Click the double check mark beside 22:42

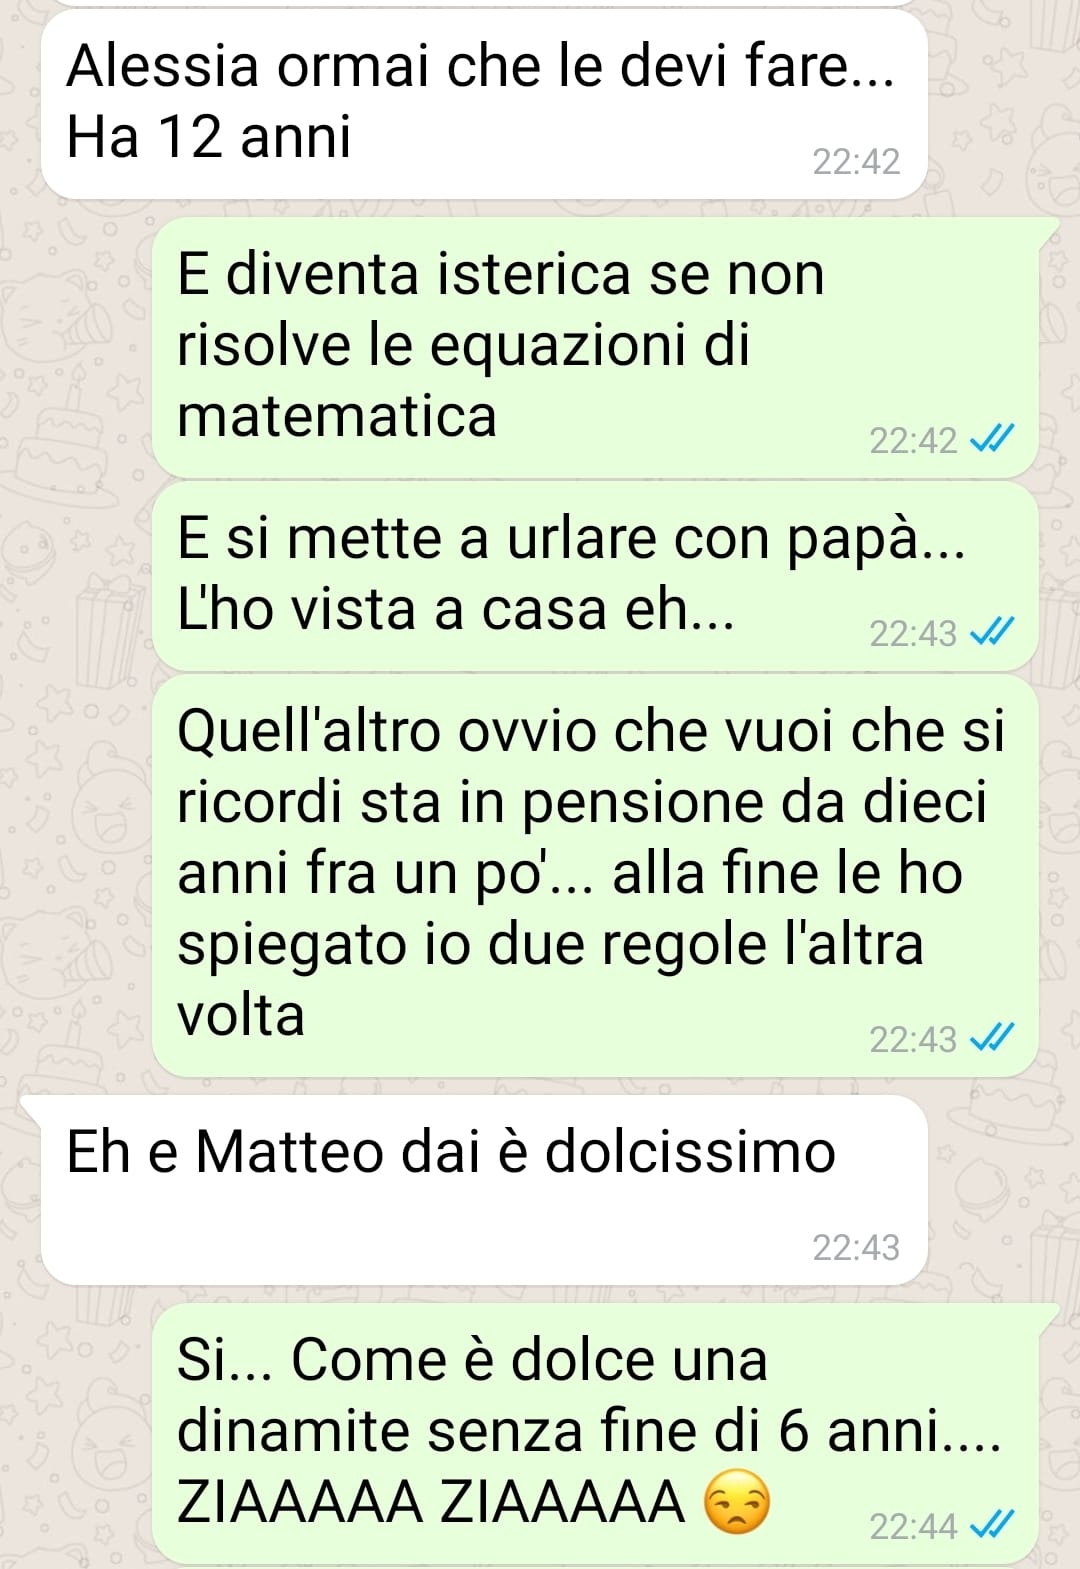(x=993, y=439)
